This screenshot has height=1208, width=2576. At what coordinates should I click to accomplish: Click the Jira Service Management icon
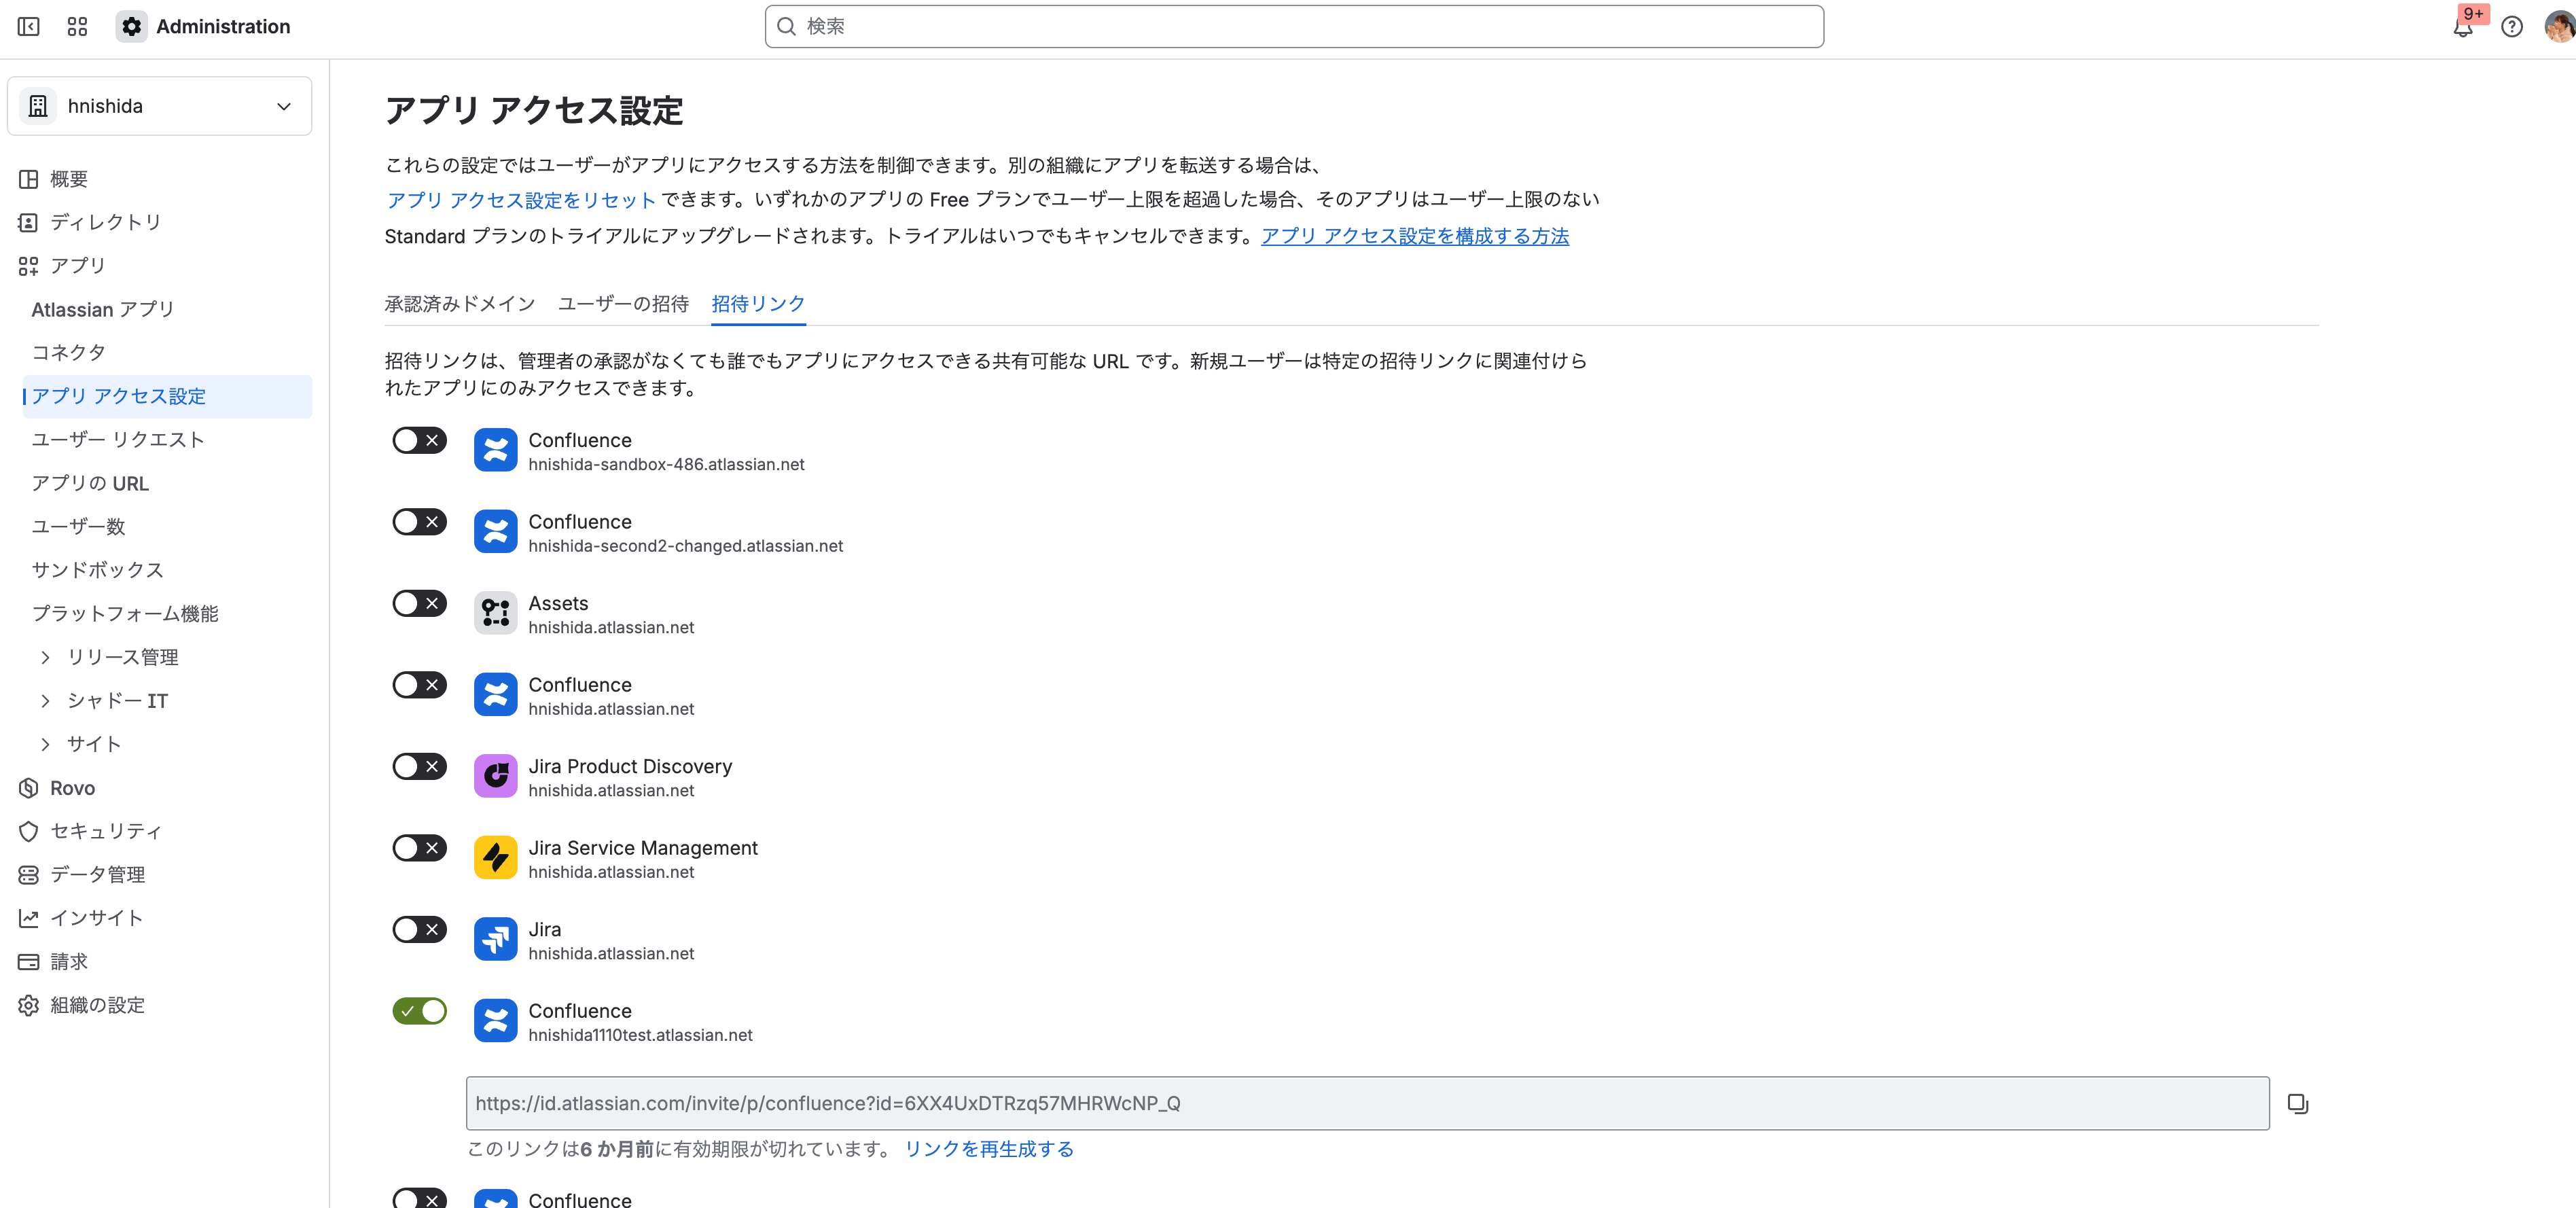click(495, 858)
